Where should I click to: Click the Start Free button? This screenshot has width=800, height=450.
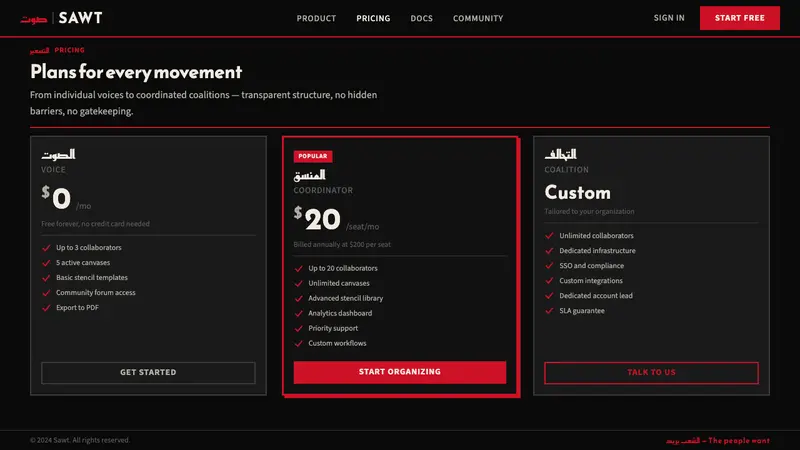[x=739, y=18]
